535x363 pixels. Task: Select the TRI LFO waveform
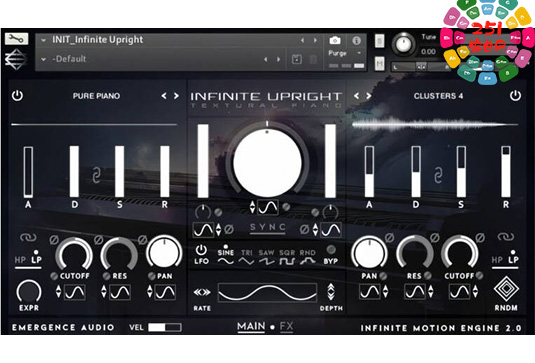point(246,258)
